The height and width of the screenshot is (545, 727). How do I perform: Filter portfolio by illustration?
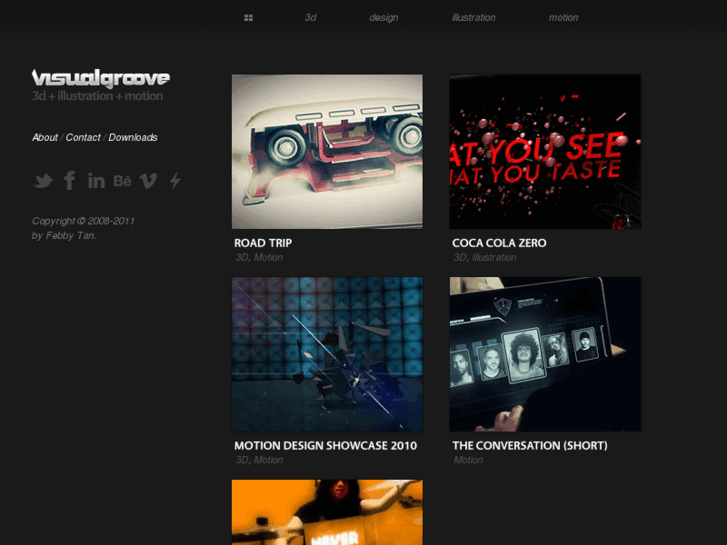tap(473, 18)
